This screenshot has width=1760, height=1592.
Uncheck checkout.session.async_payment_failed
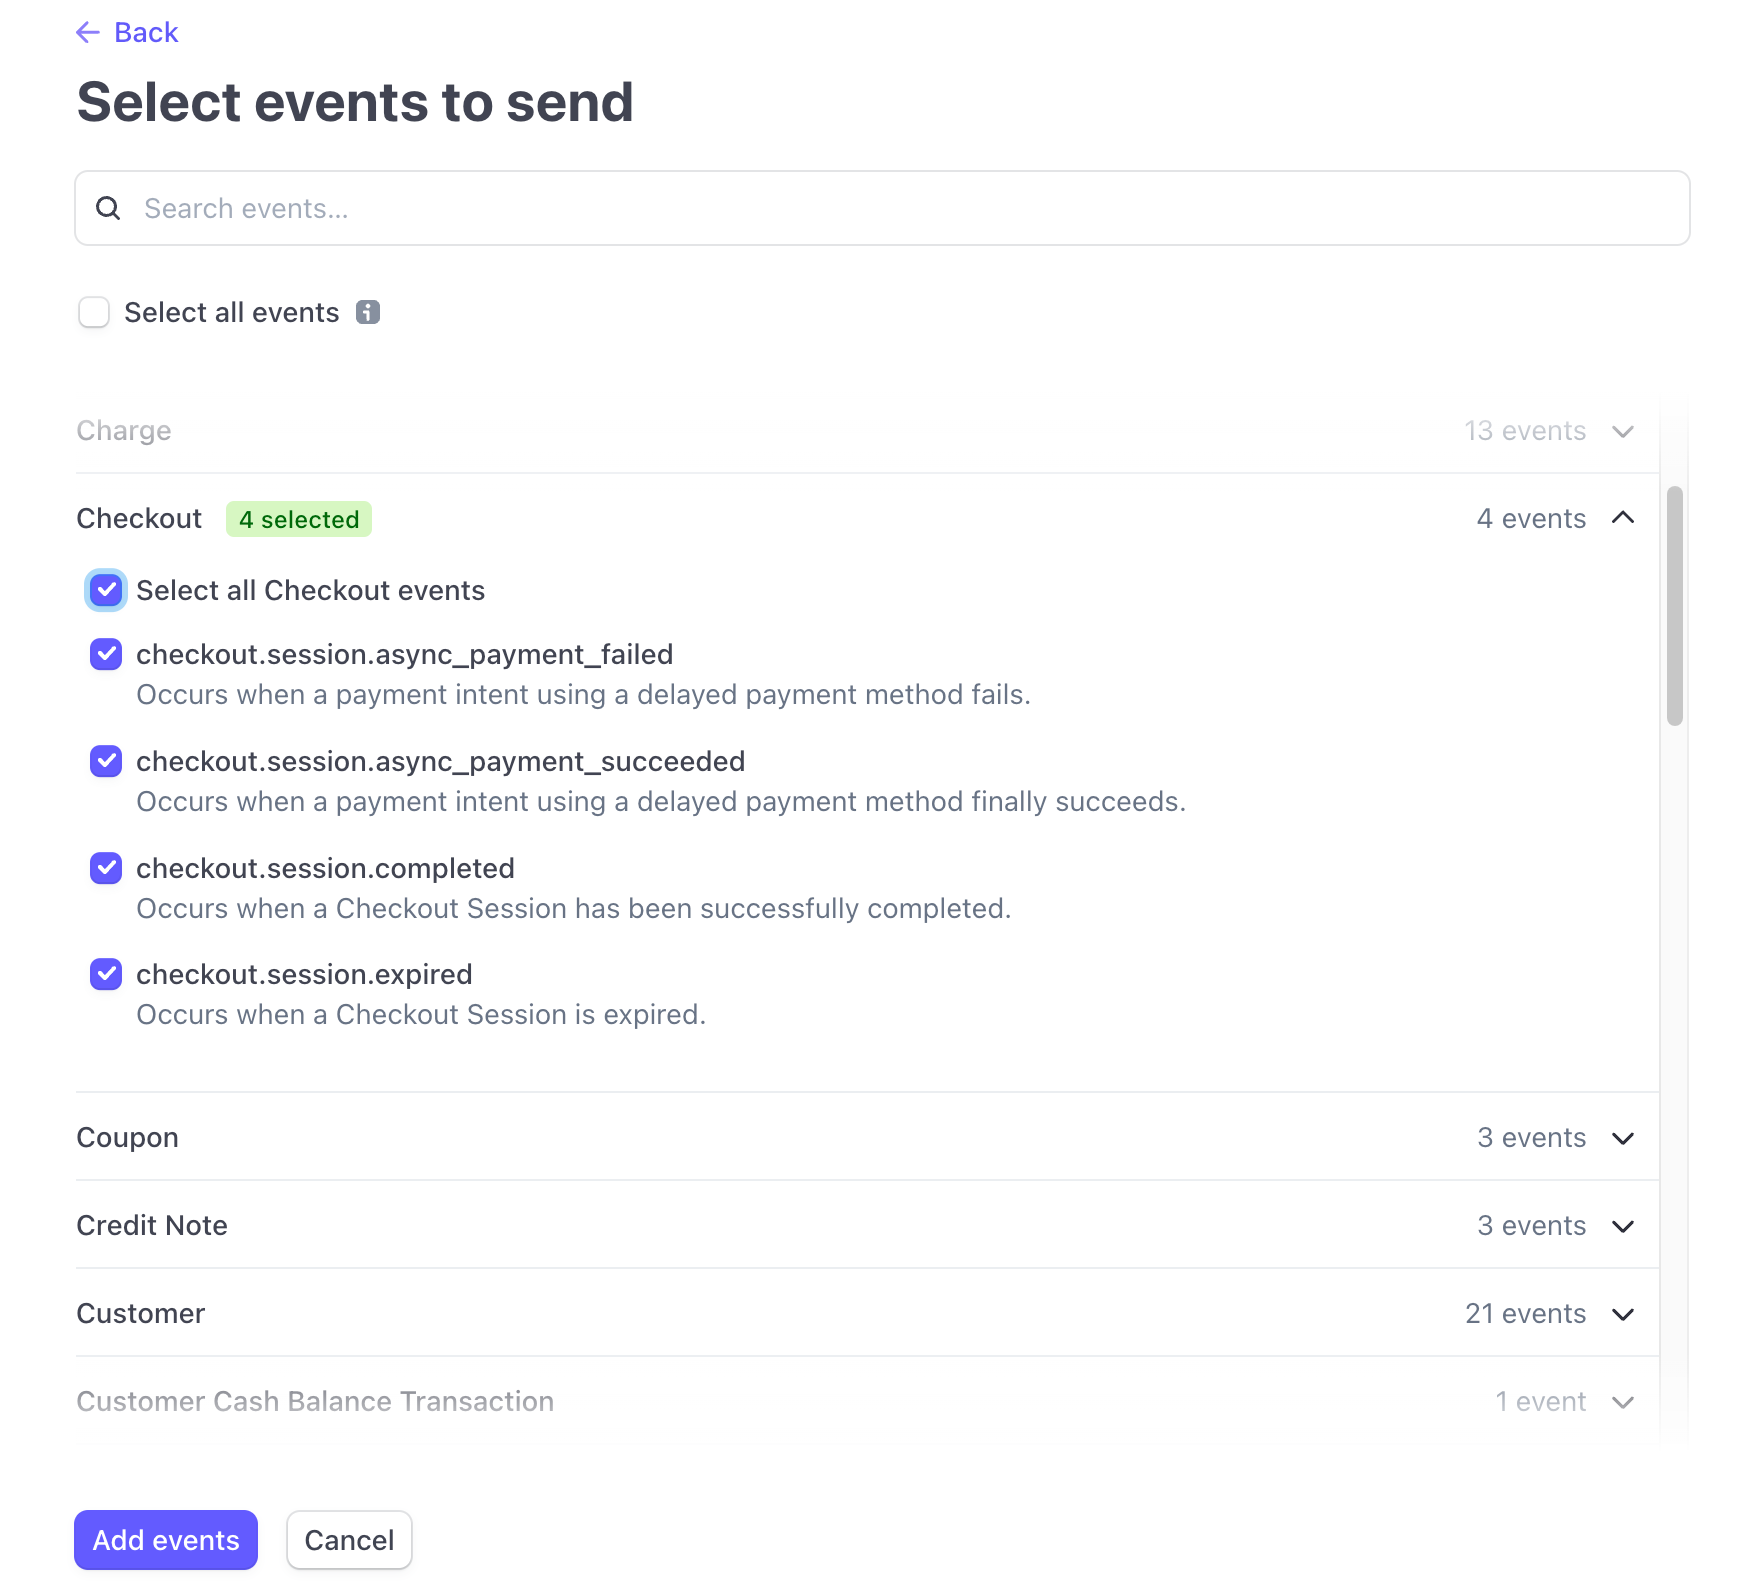(106, 654)
